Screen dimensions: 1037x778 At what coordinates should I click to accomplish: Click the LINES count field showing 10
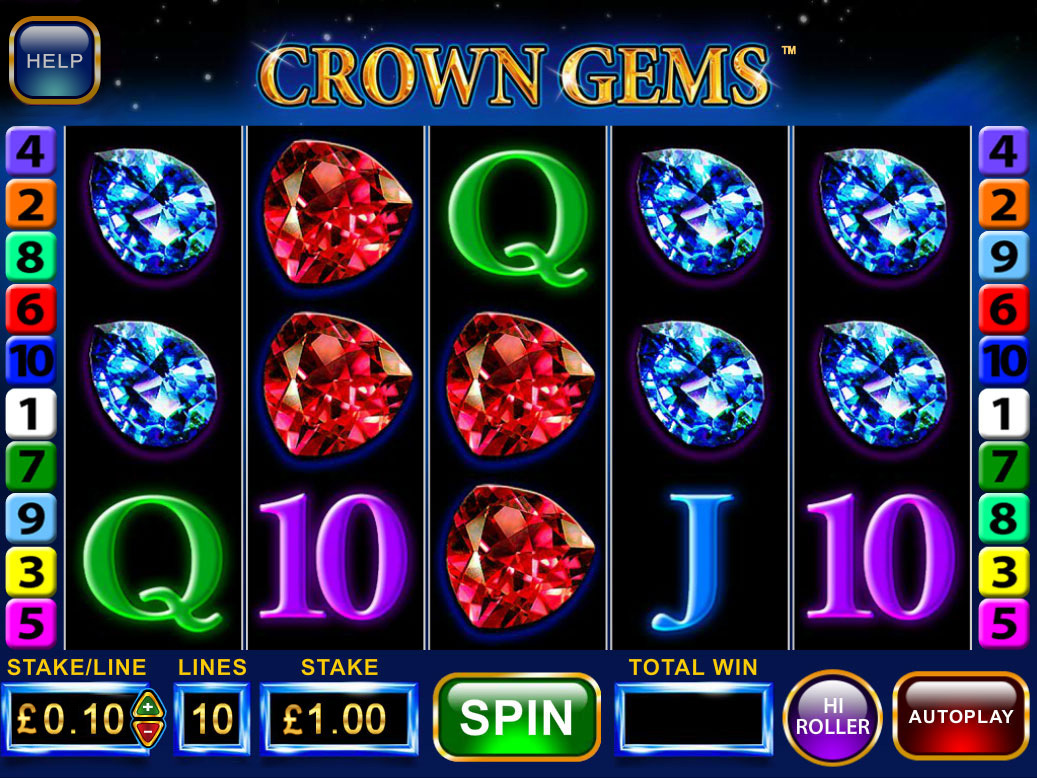pyautogui.click(x=212, y=719)
